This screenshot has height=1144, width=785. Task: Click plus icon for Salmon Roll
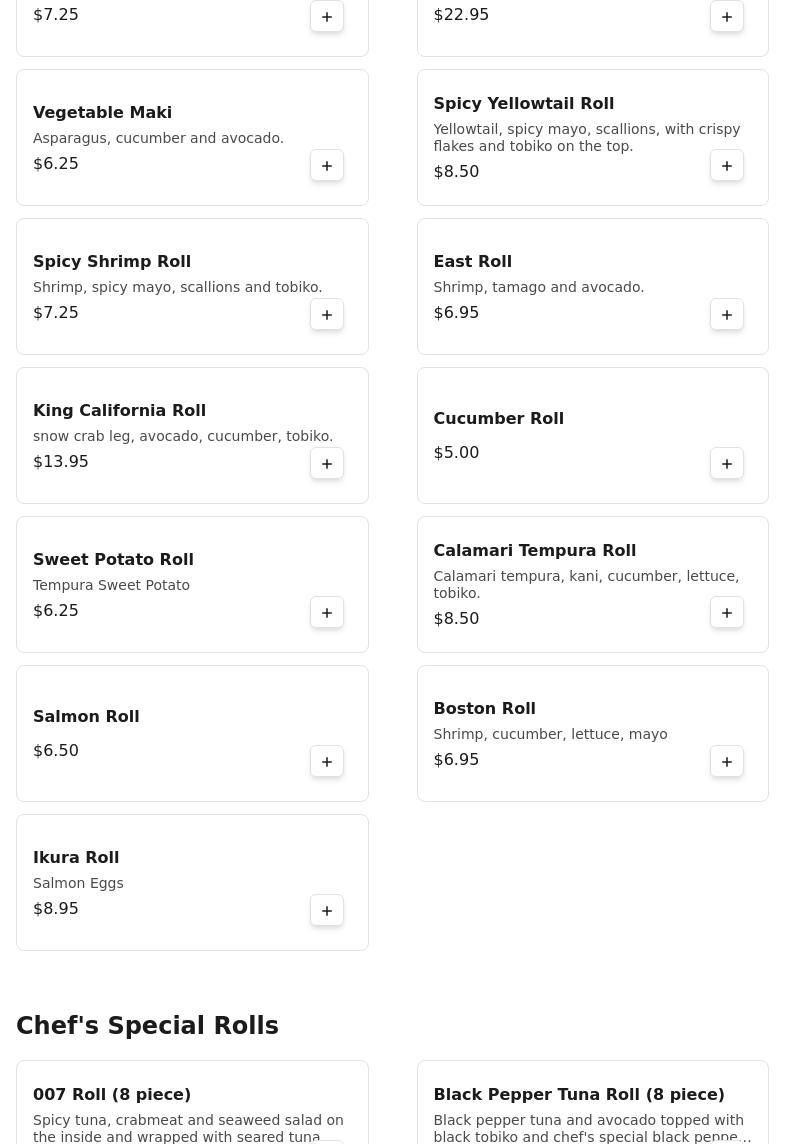[x=327, y=761]
